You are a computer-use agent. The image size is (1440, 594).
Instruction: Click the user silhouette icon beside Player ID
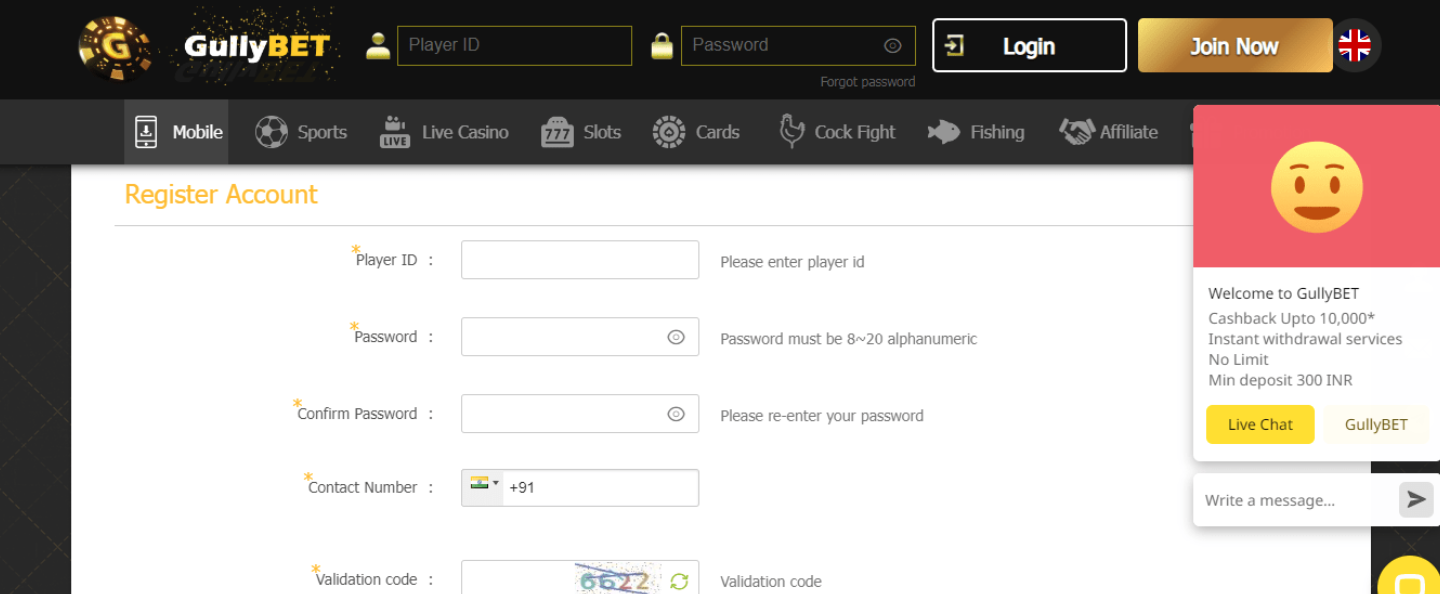[x=378, y=46]
